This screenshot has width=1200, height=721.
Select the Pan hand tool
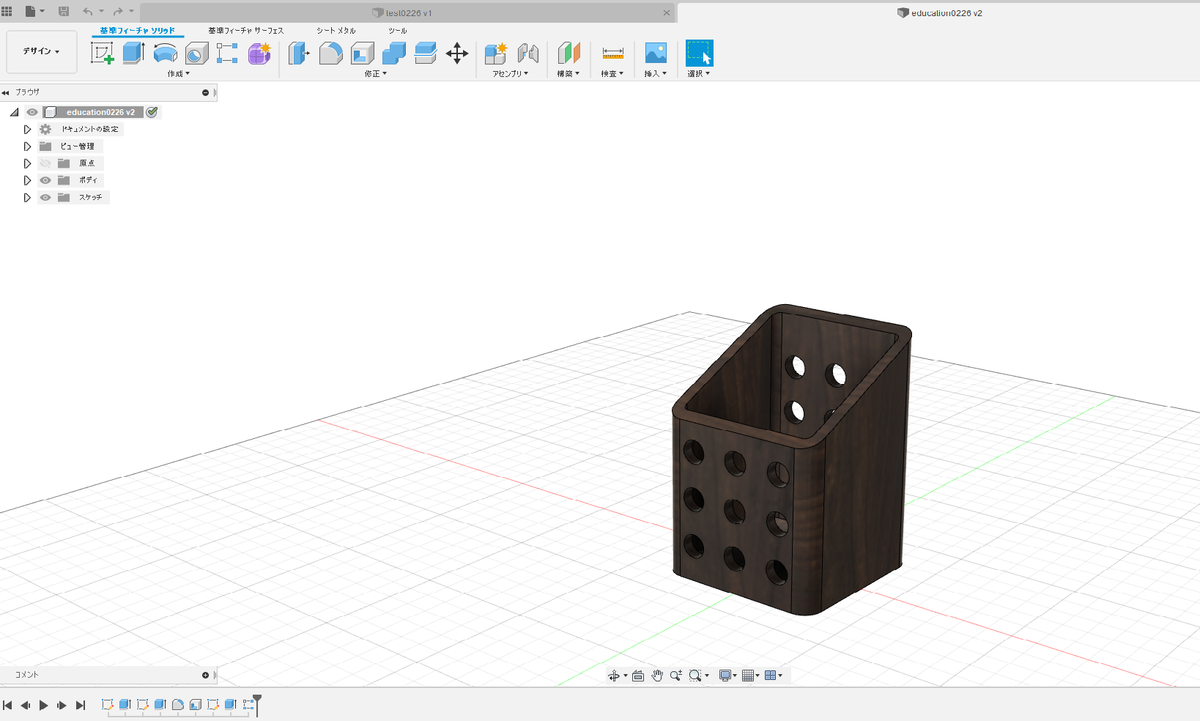click(657, 676)
